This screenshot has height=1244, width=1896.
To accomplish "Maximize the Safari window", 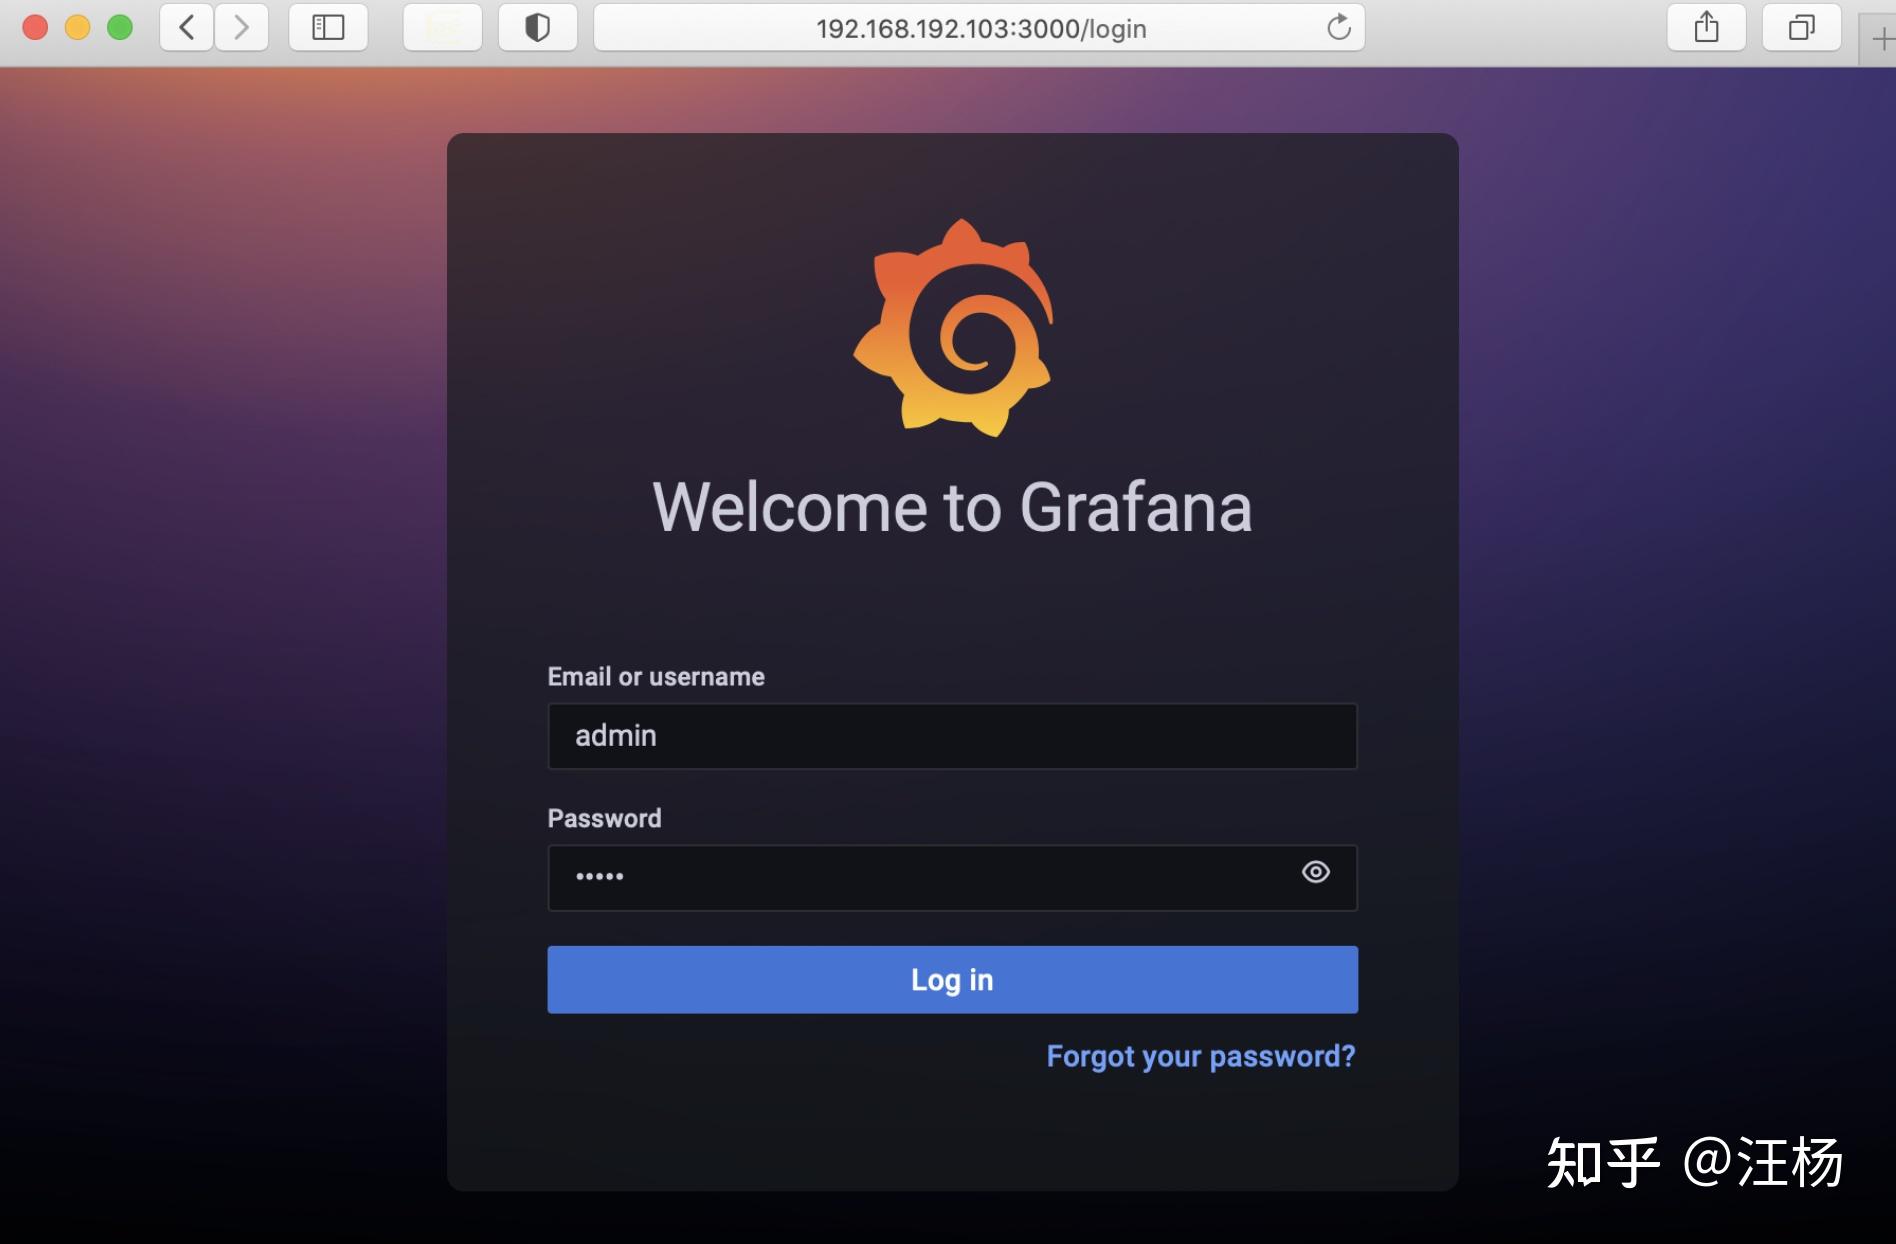I will (120, 28).
